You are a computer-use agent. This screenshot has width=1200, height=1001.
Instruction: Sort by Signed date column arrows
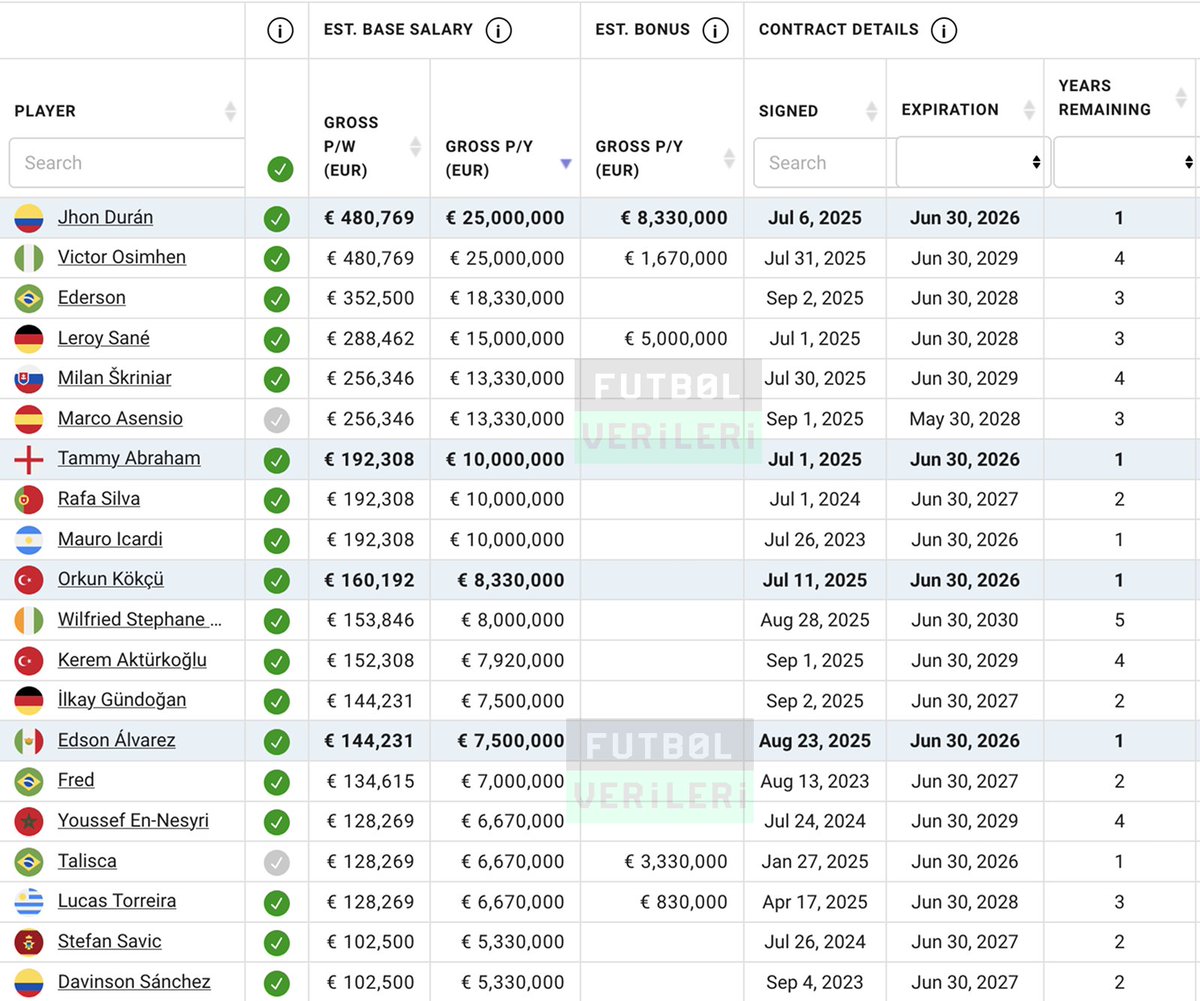pos(871,111)
